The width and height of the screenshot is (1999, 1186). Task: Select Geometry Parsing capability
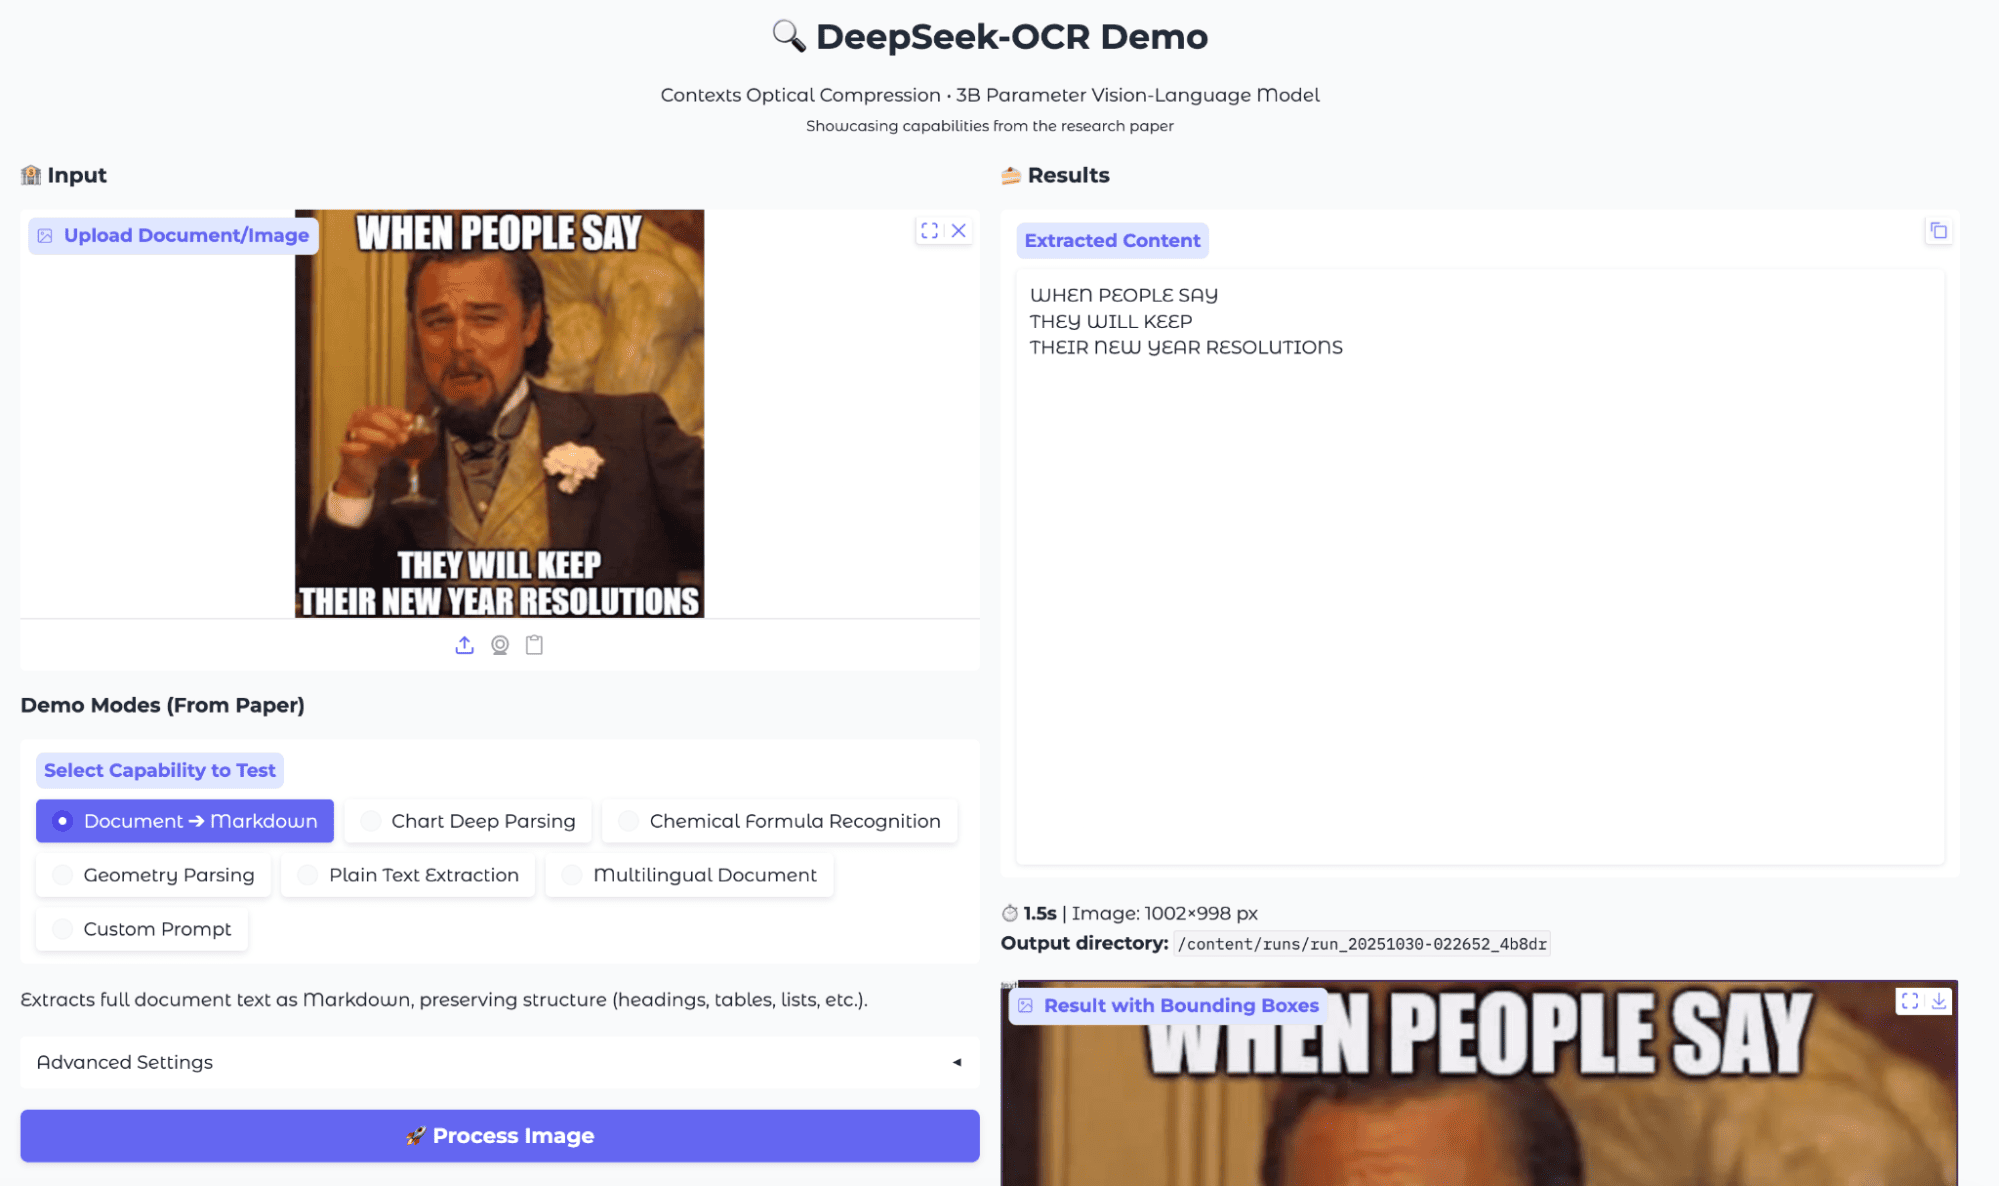click(x=154, y=875)
